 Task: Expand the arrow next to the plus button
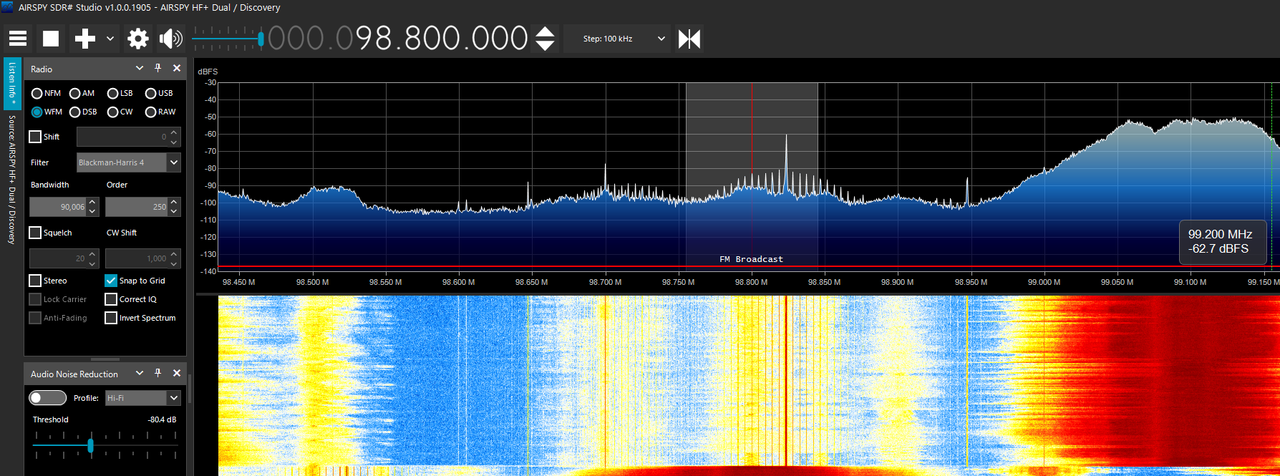110,39
